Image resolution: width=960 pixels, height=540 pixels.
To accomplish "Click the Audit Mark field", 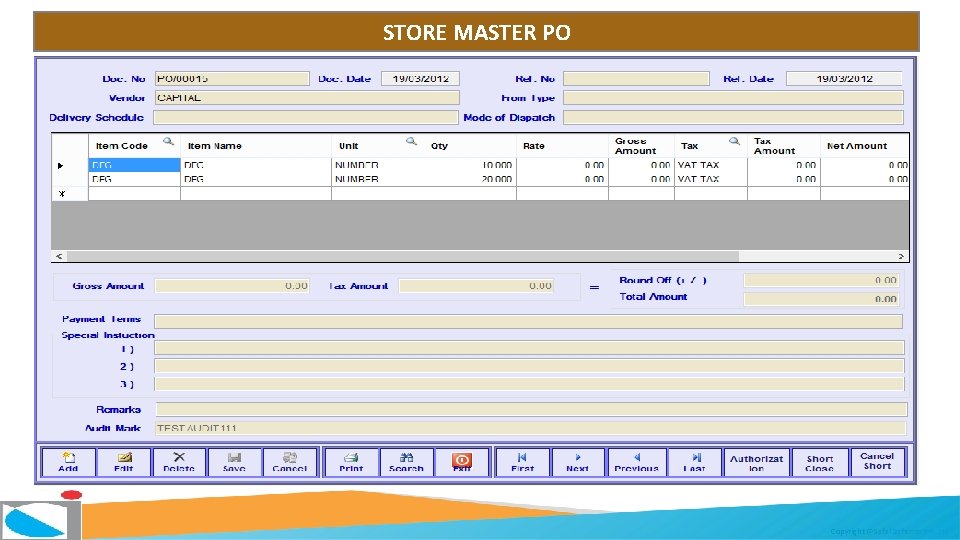I will point(531,428).
